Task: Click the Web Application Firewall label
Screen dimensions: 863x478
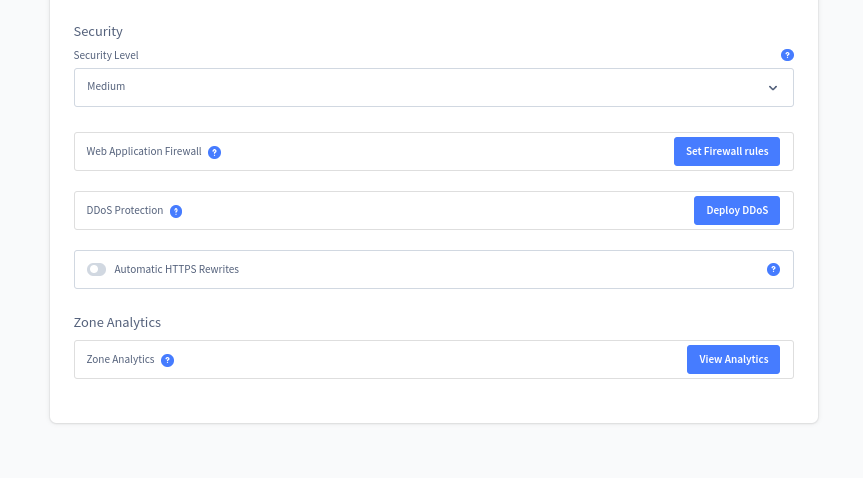Action: pyautogui.click(x=144, y=151)
